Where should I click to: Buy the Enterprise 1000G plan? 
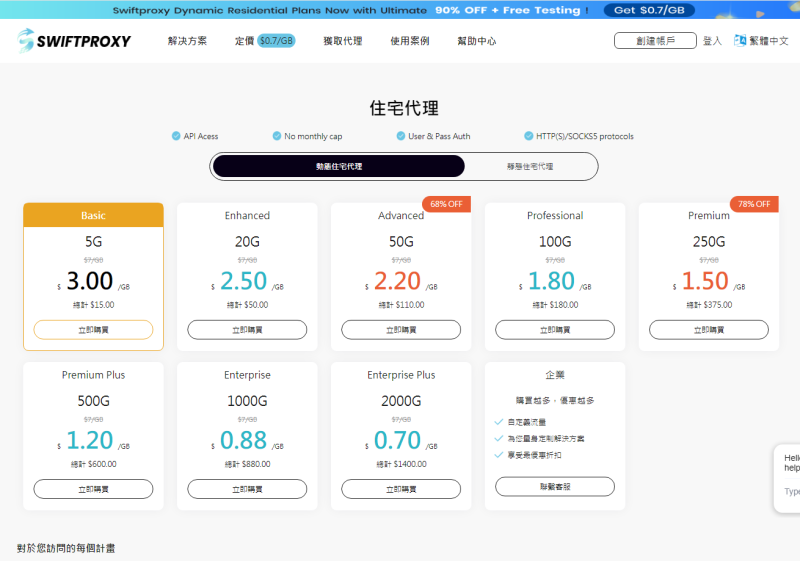point(247,489)
